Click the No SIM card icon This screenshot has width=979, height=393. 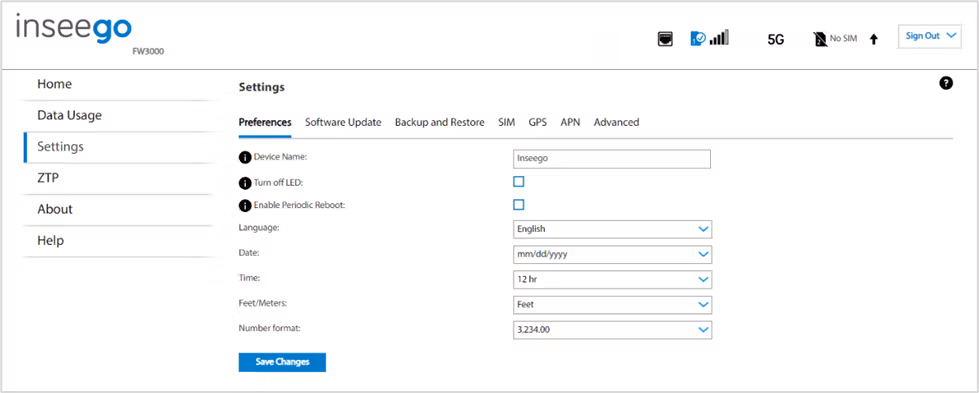pyautogui.click(x=820, y=39)
